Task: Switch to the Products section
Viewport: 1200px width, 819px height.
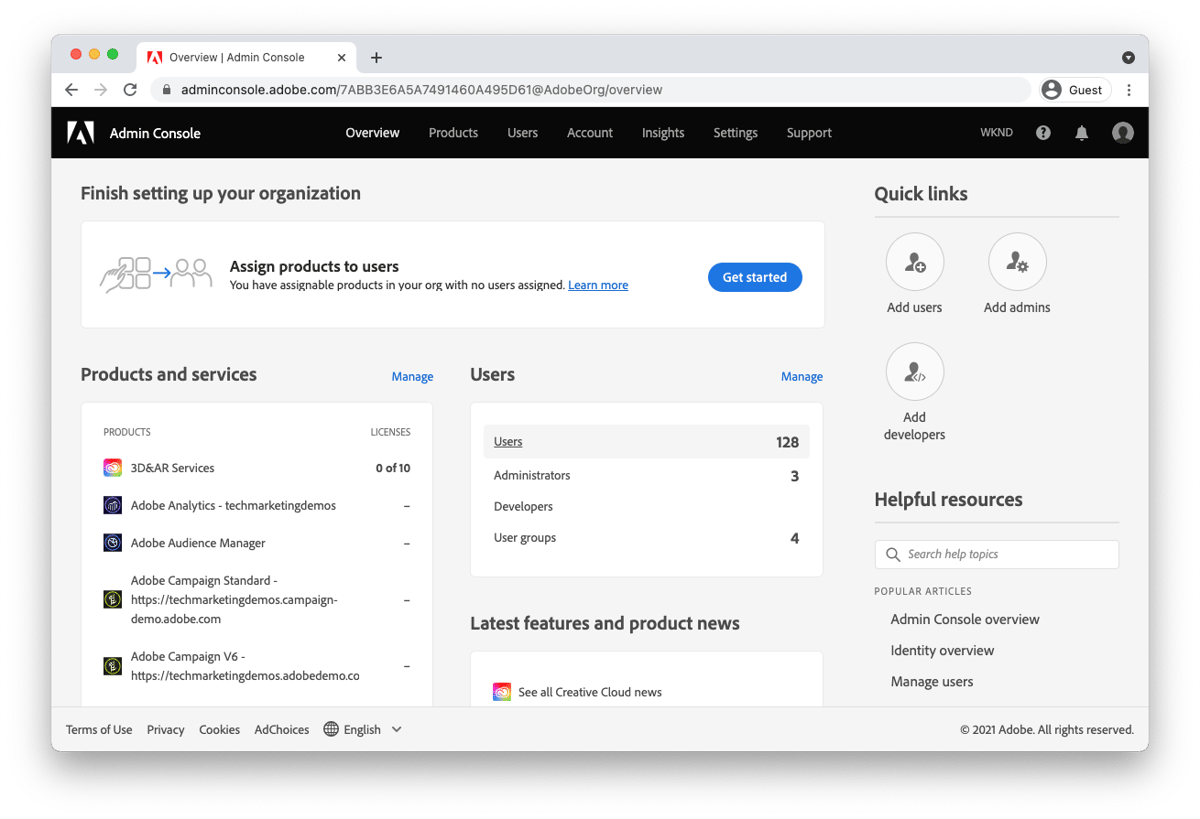Action: pos(453,132)
